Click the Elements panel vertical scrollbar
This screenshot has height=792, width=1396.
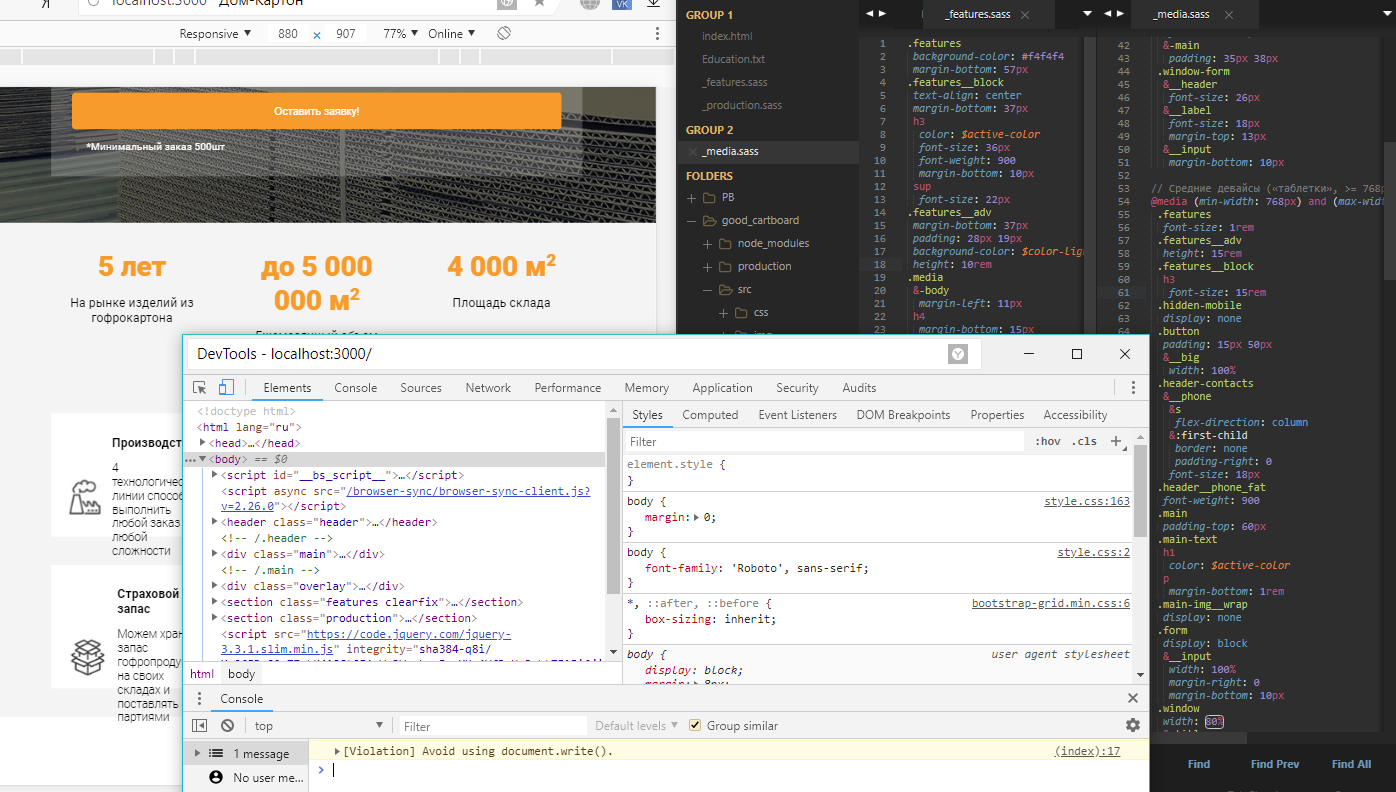(x=611, y=504)
